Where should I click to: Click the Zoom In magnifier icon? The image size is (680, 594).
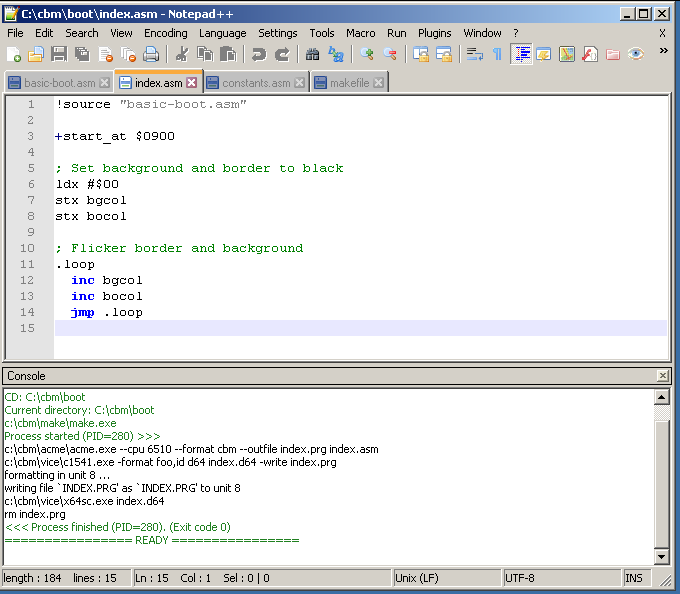coord(367,55)
